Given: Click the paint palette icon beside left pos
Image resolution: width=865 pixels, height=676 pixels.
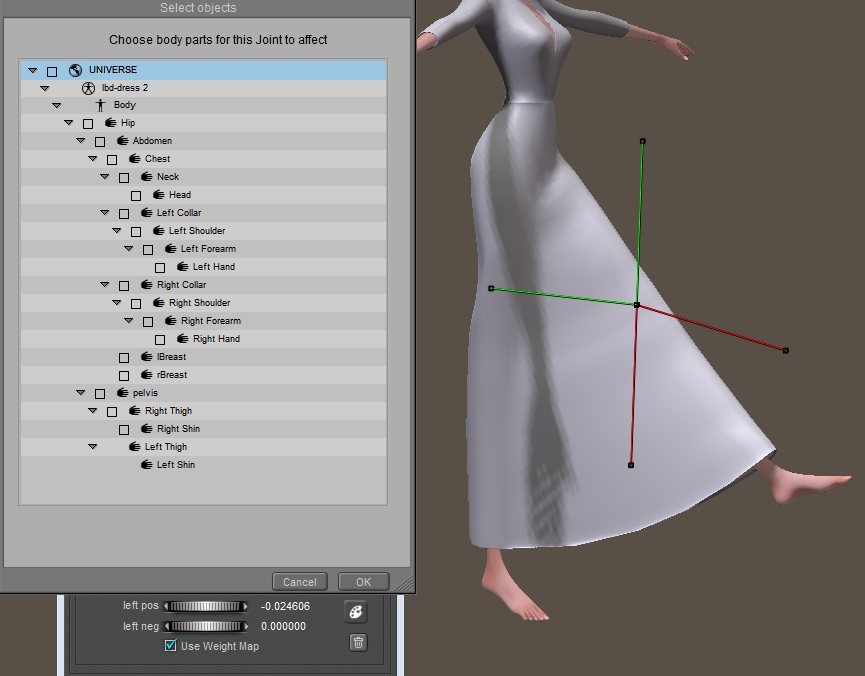Looking at the screenshot, I should (356, 611).
